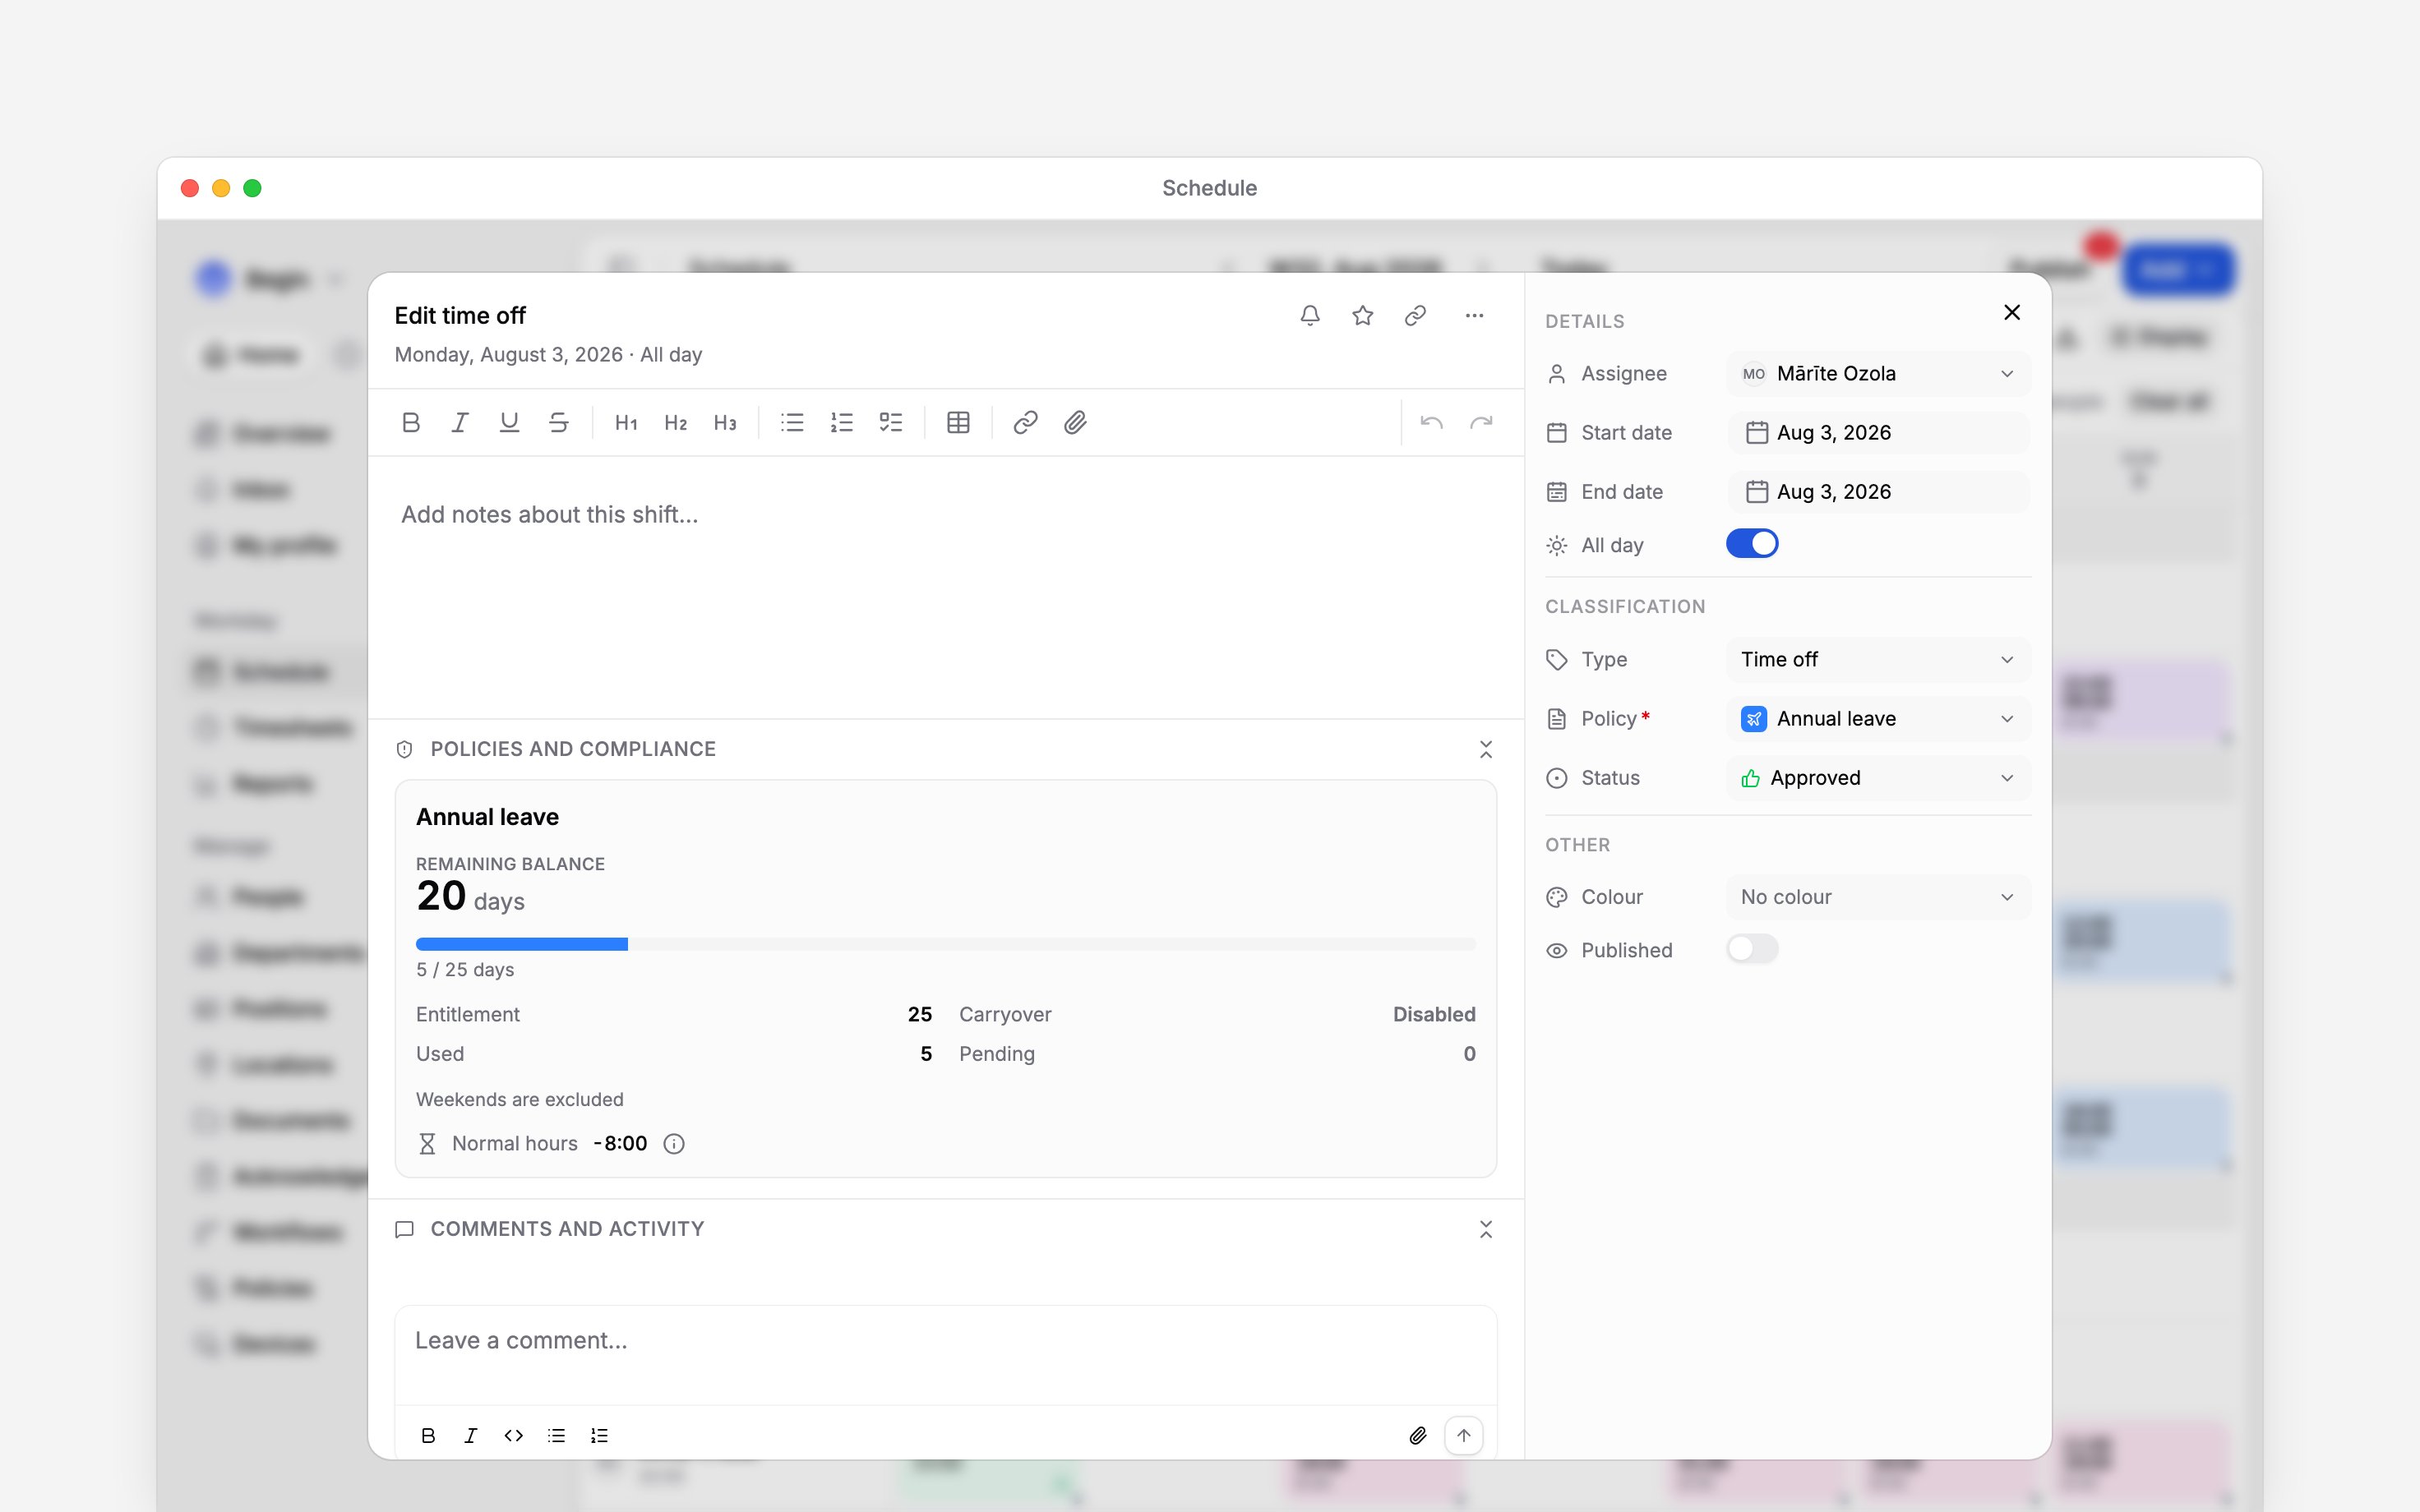Viewport: 2420px width, 1512px height.
Task: Open the Assignee dropdown for Mārīte Ozola
Action: (x=1879, y=374)
